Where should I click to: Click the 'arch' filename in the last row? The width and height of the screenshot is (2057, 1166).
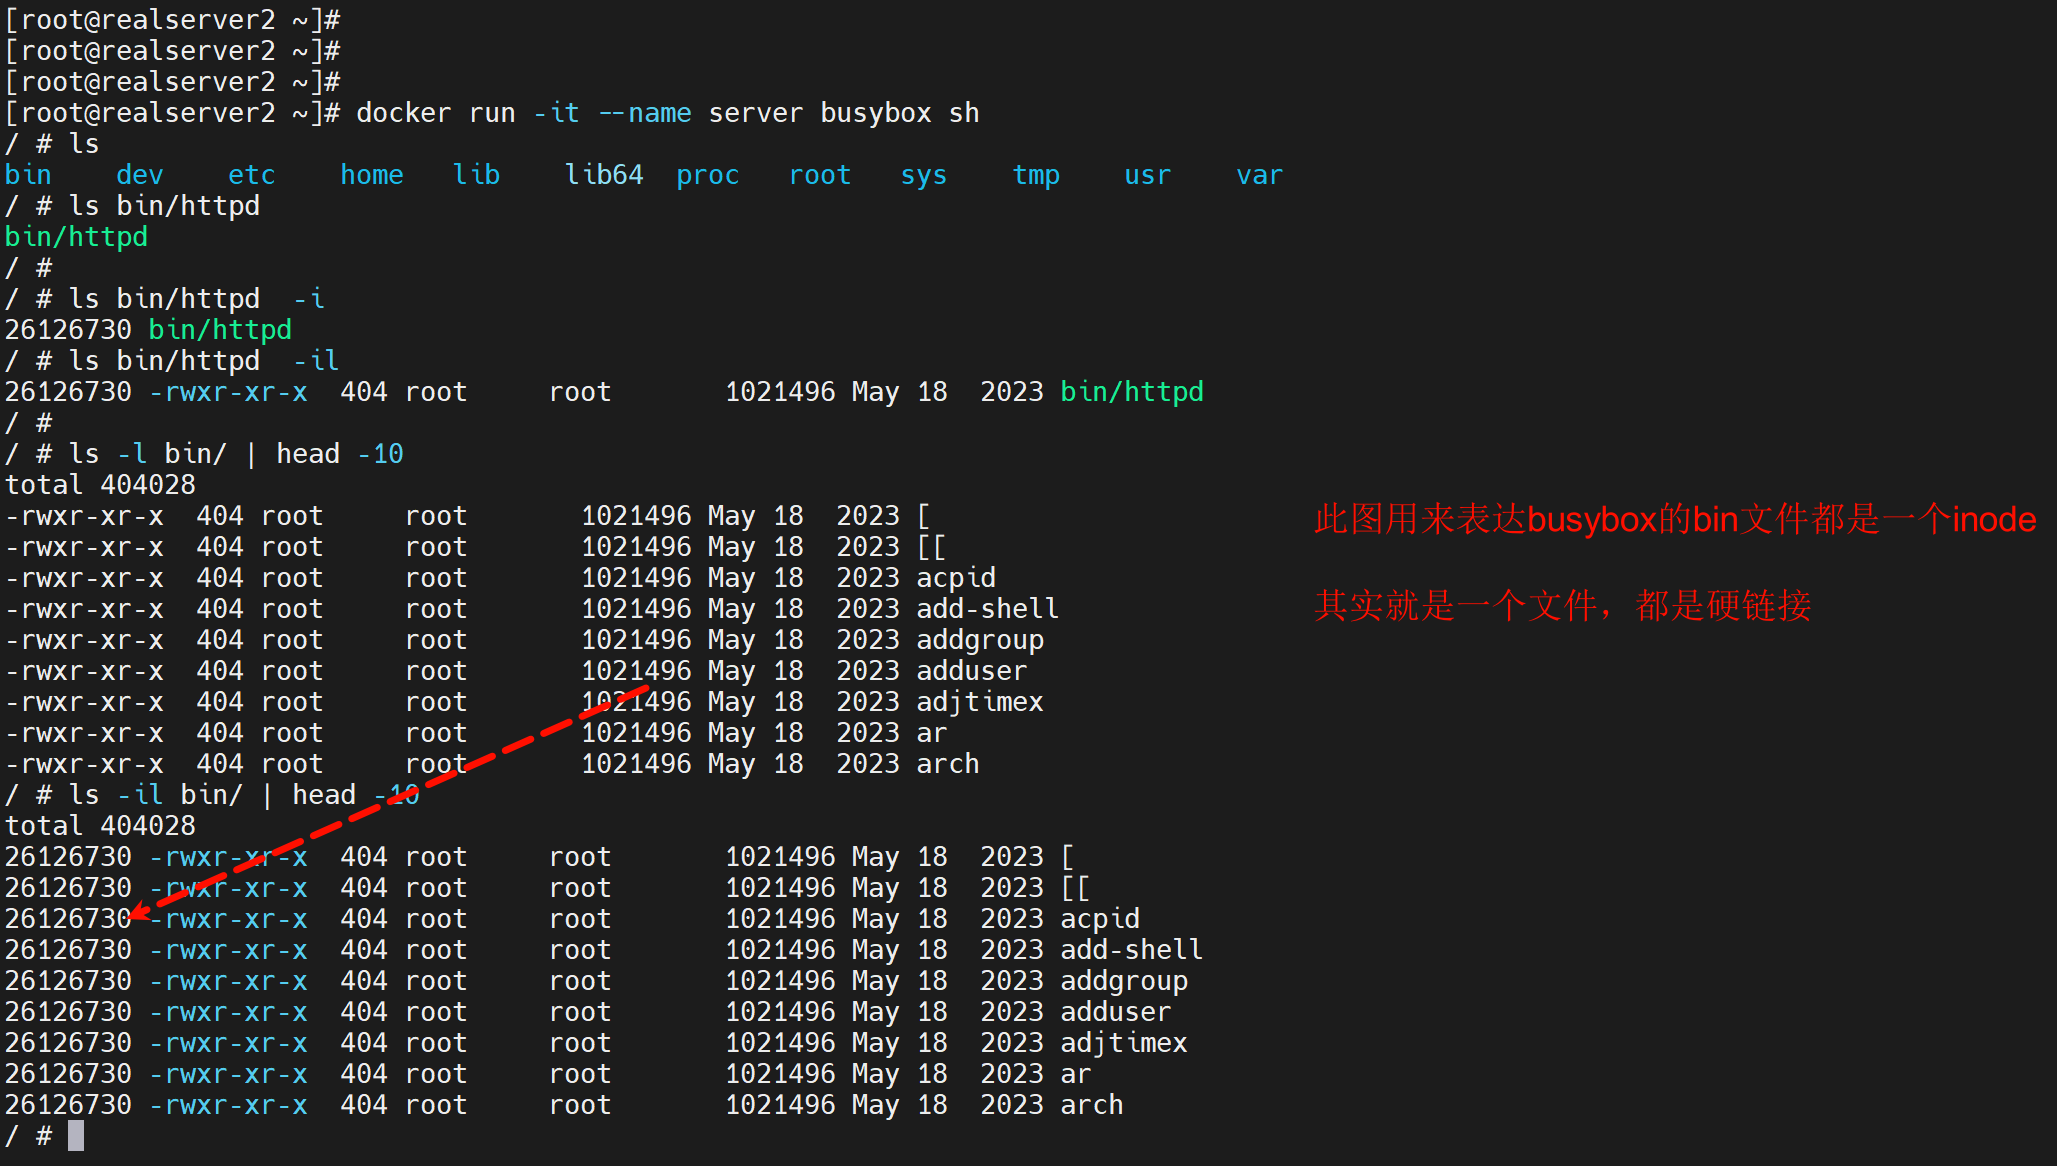click(1091, 1105)
